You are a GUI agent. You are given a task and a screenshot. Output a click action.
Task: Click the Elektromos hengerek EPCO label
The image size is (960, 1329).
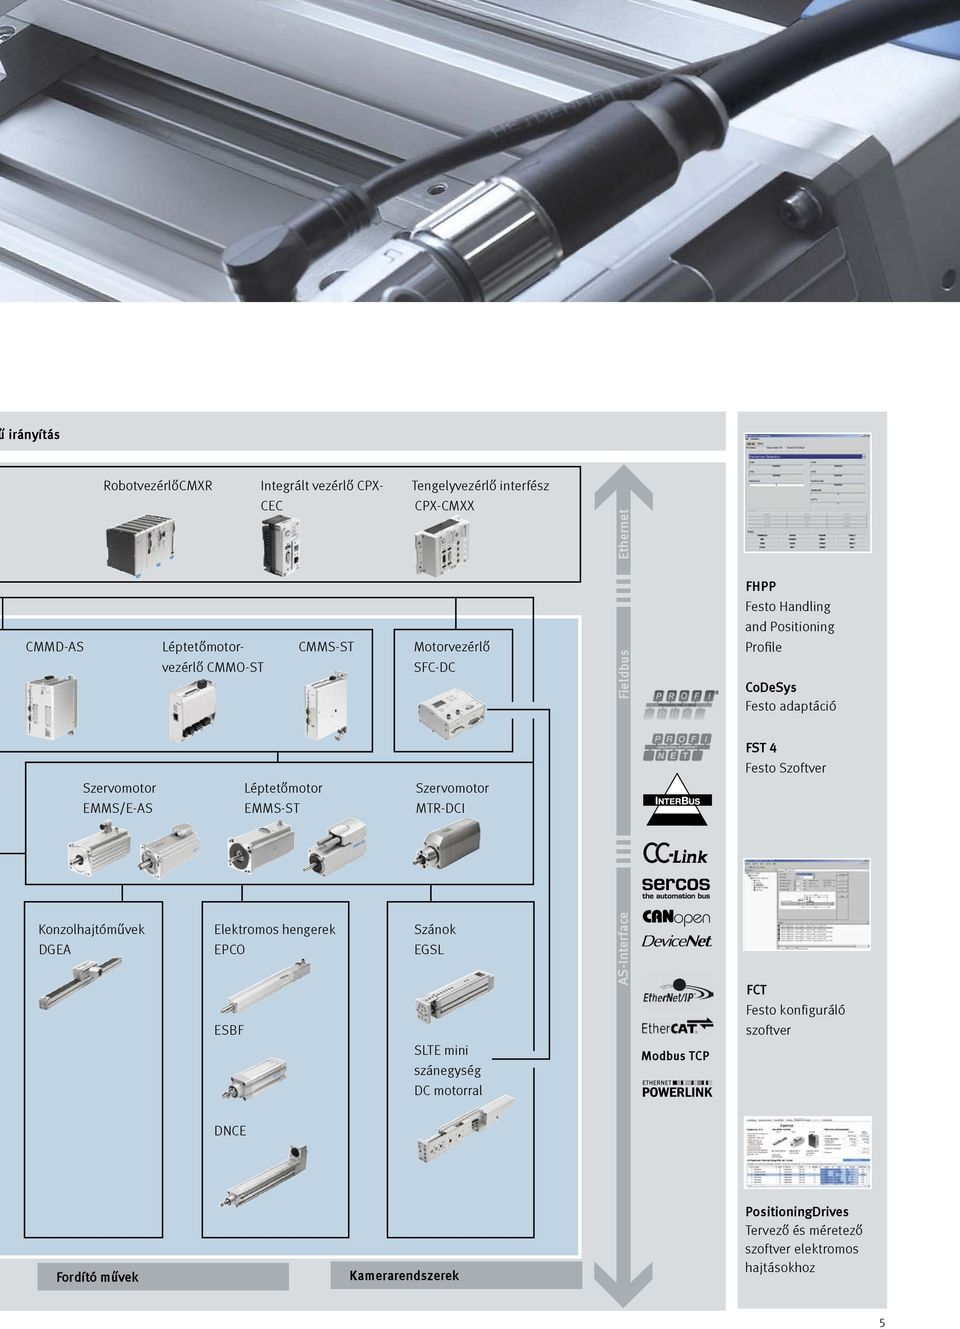point(275,940)
